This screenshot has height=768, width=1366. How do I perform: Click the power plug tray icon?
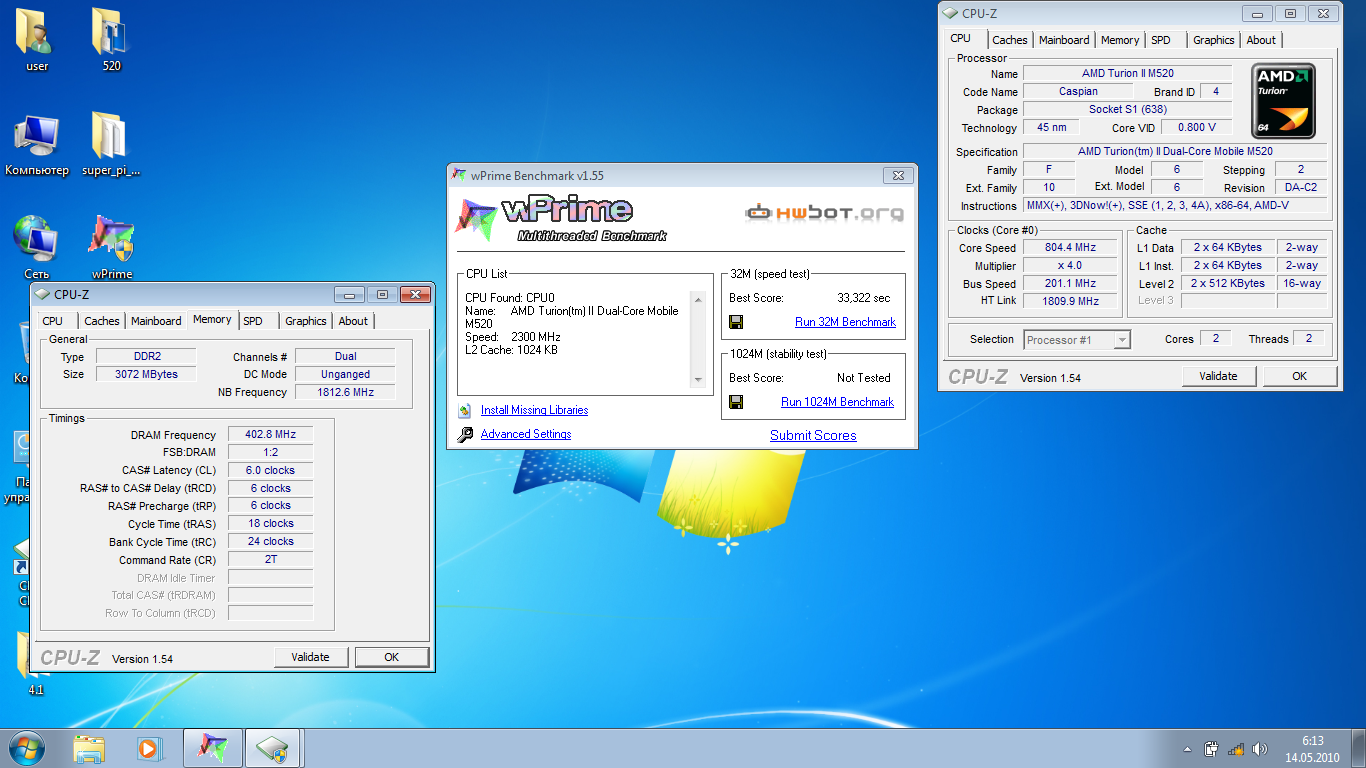click(x=1211, y=749)
